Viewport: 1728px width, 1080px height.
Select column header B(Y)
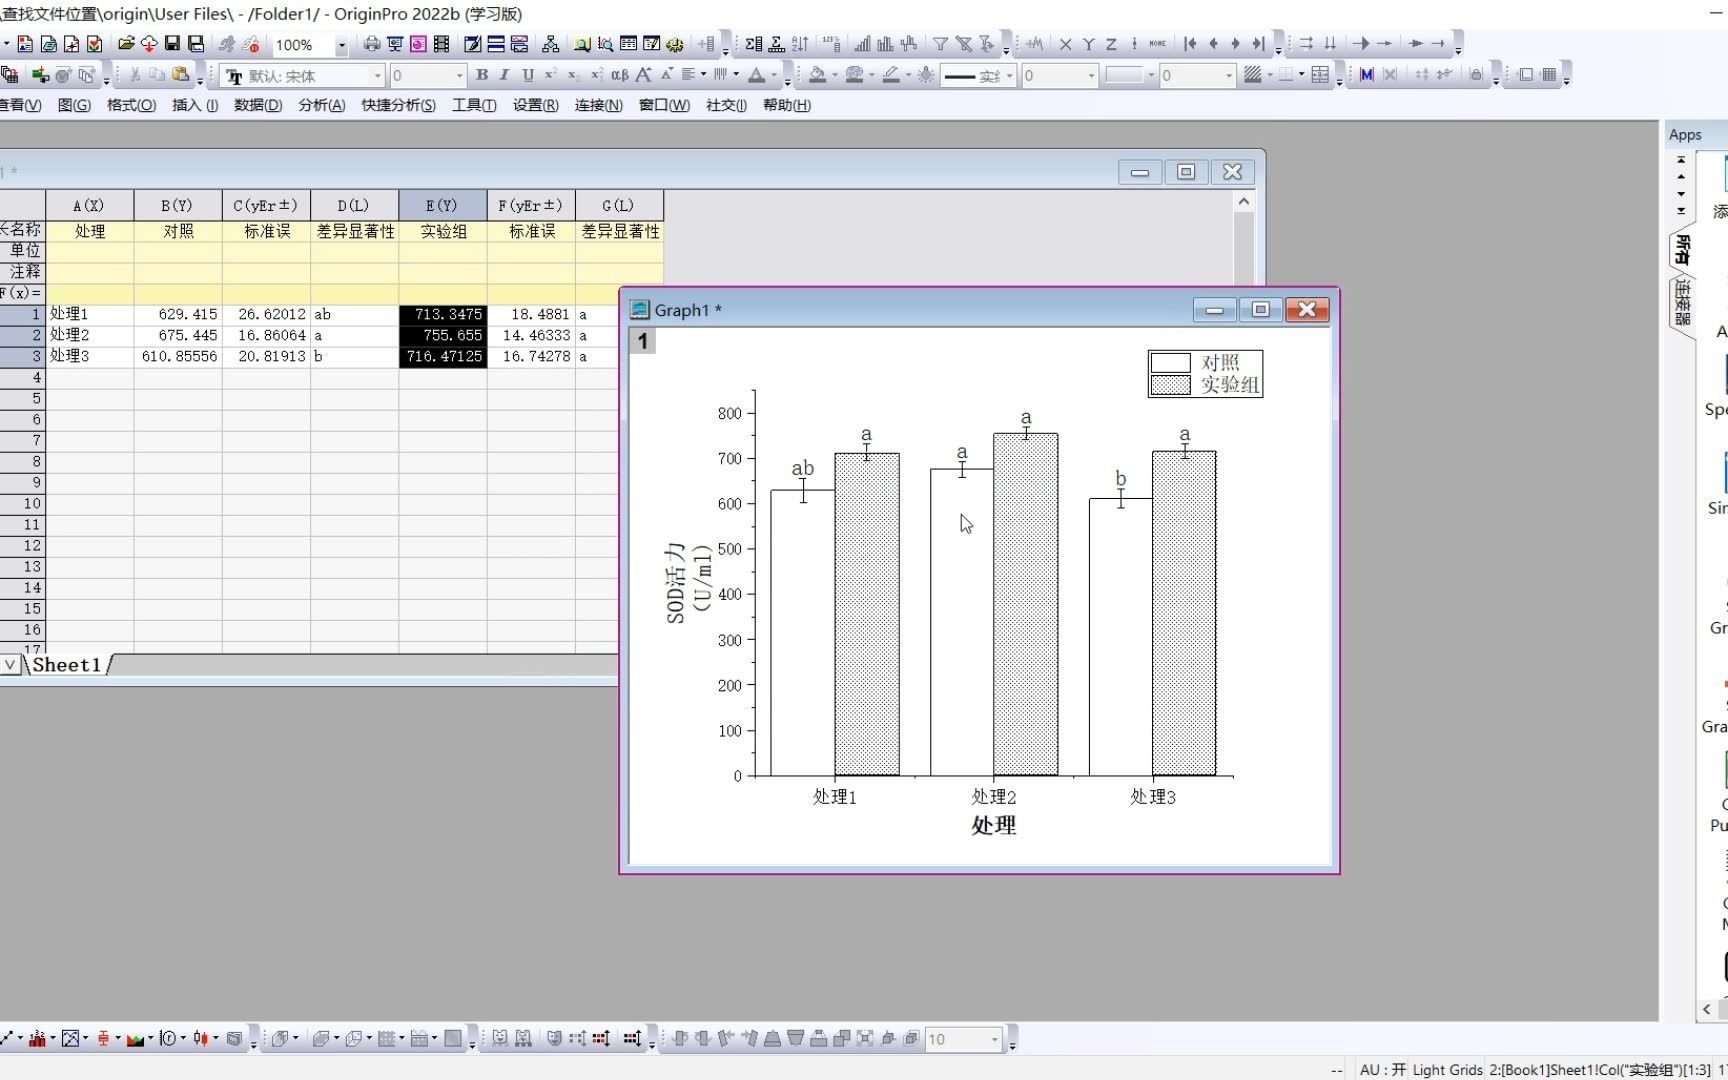(x=178, y=205)
